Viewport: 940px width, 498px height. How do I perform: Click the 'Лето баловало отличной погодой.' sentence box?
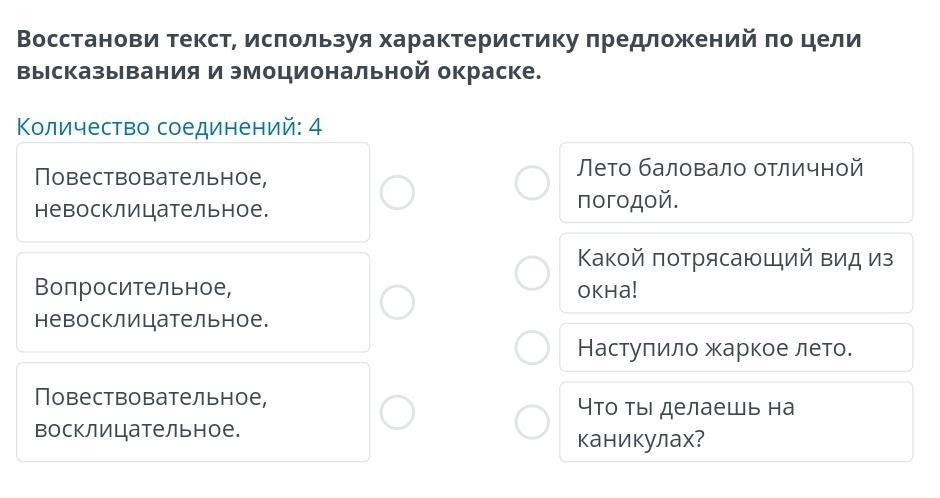[x=736, y=183]
